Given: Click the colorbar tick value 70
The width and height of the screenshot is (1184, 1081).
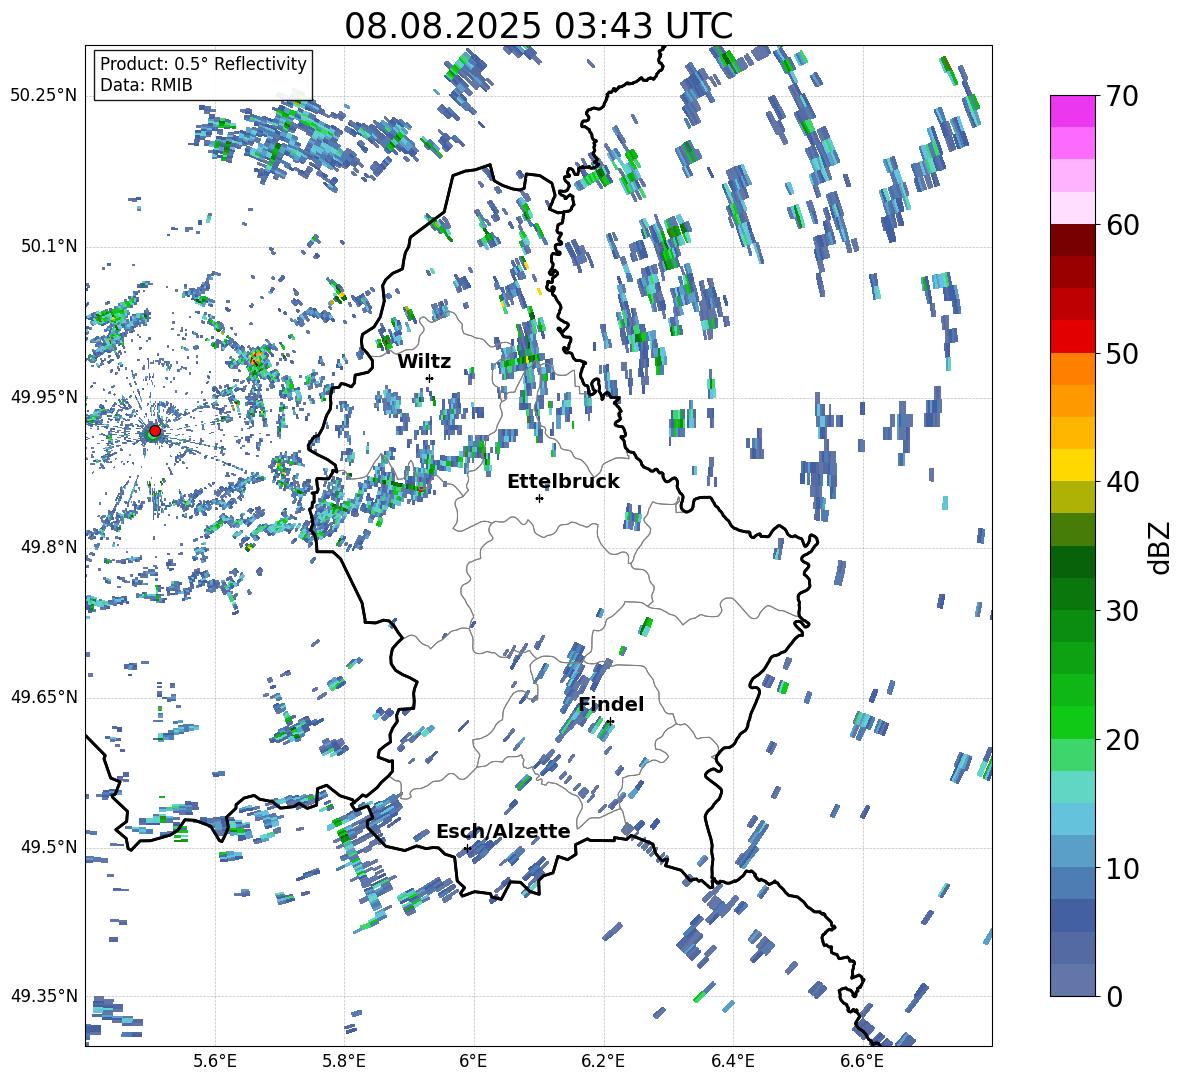Looking at the screenshot, I should (1121, 97).
